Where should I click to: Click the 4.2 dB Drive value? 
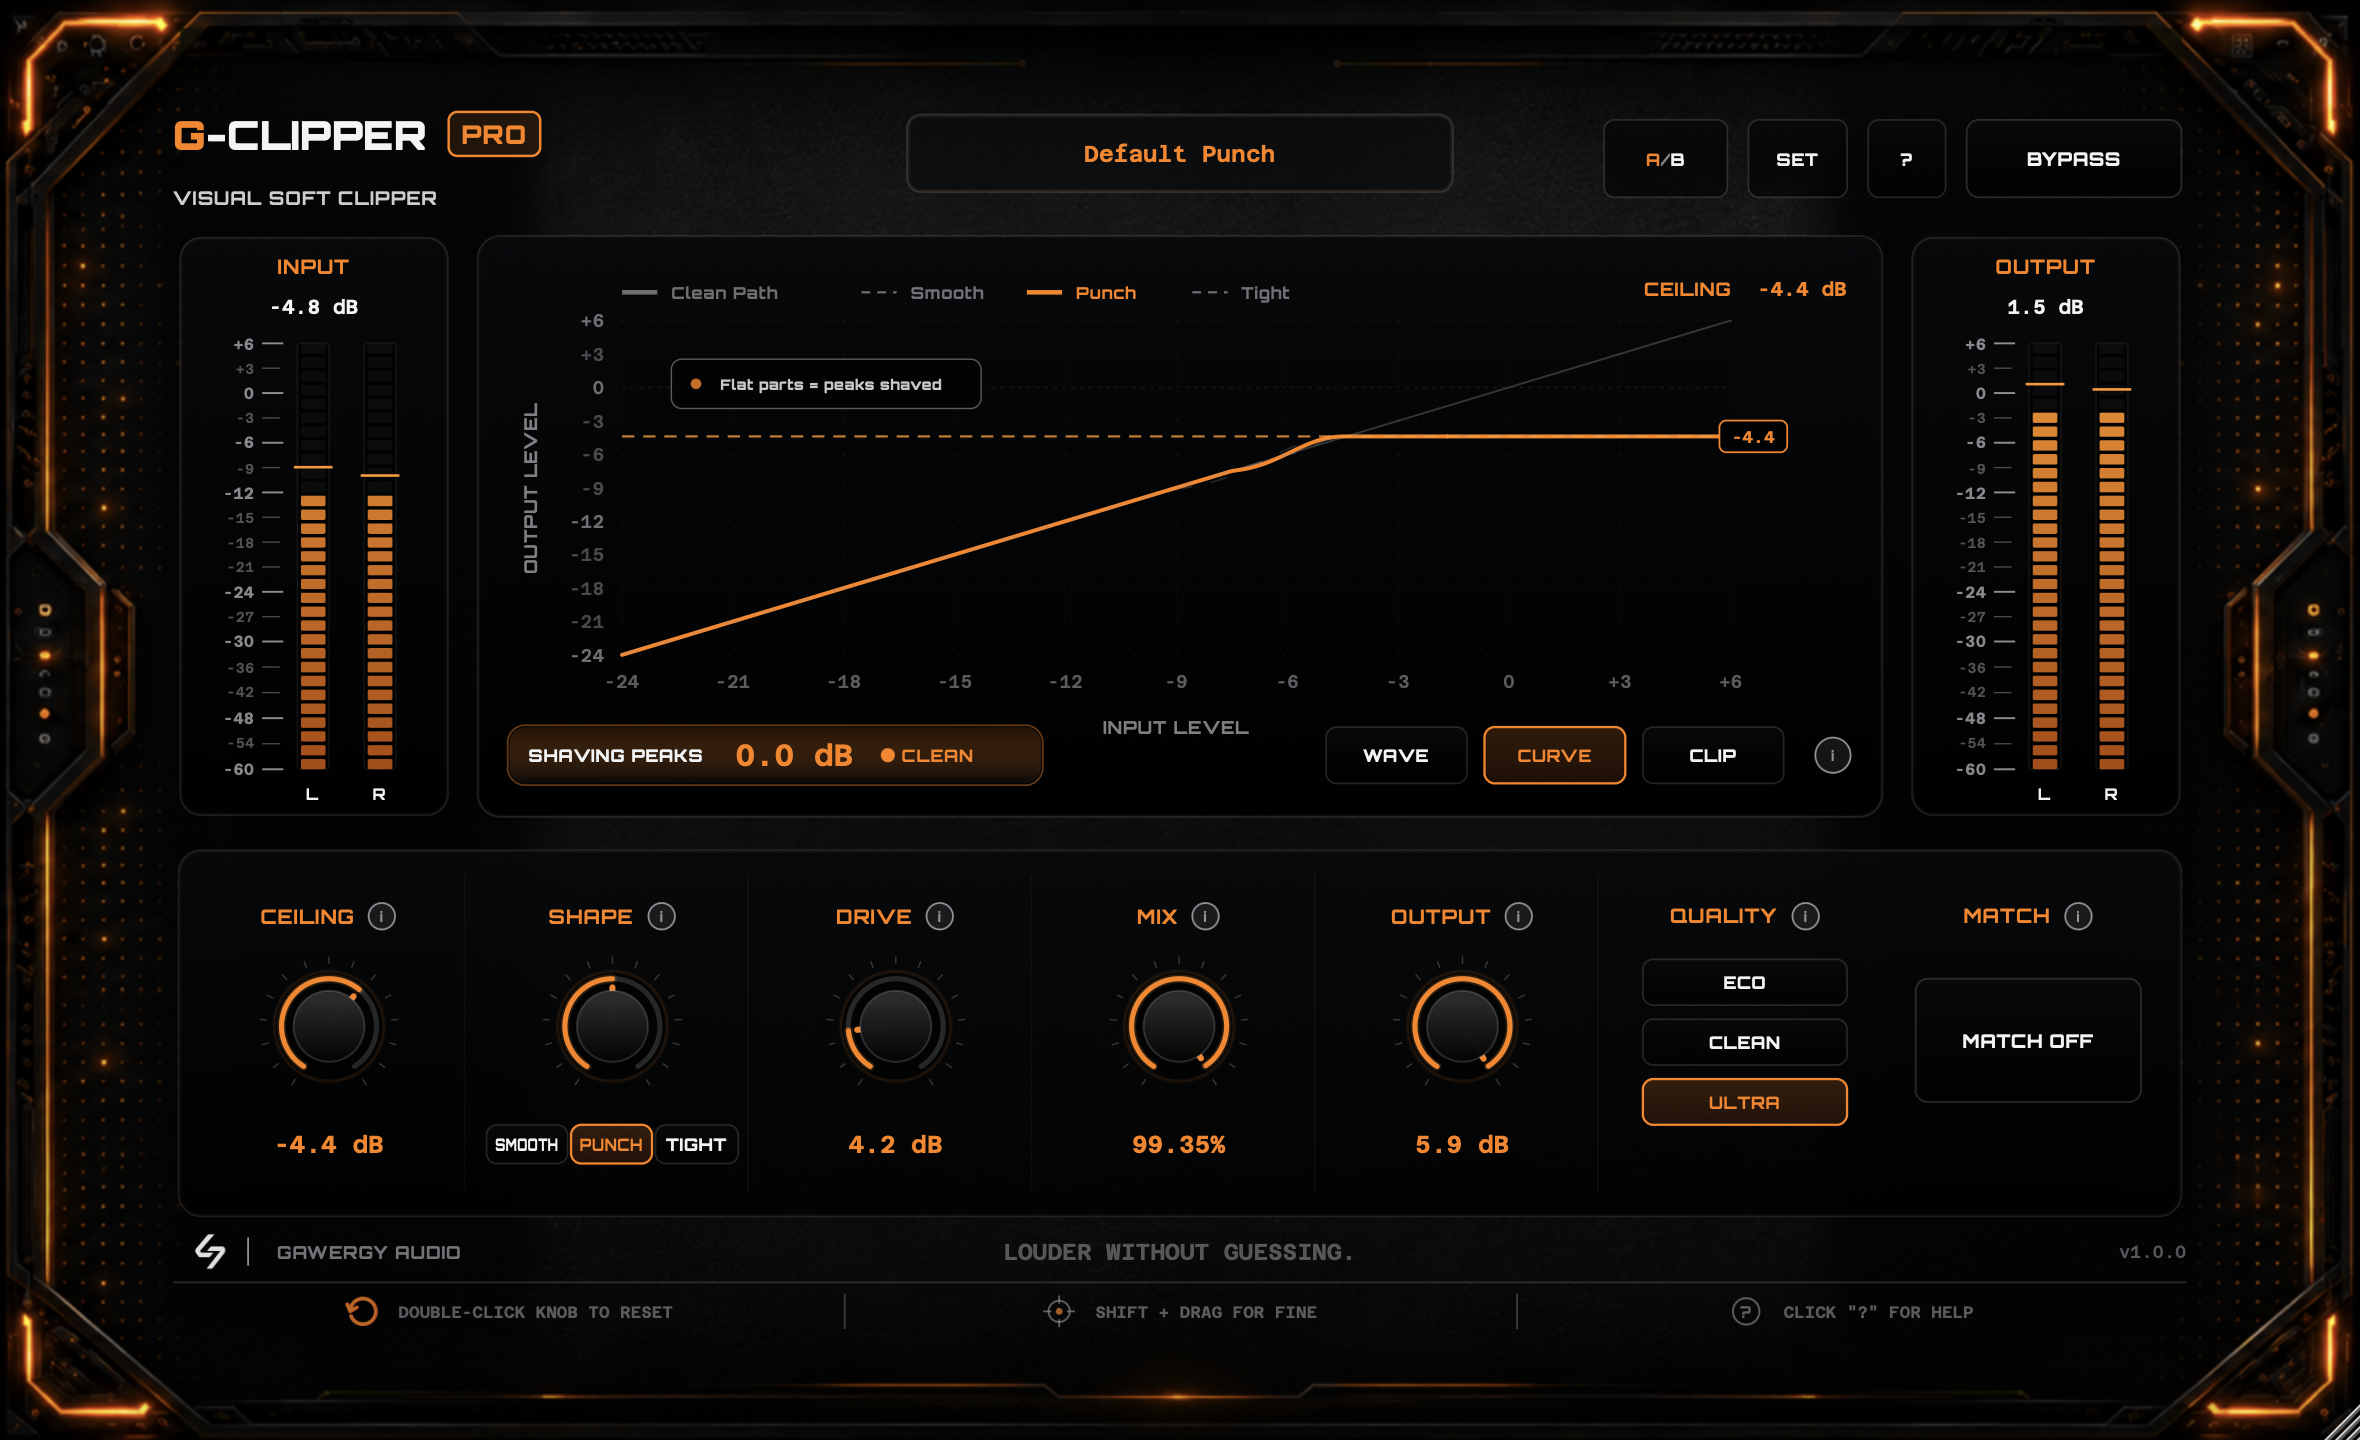pos(895,1144)
